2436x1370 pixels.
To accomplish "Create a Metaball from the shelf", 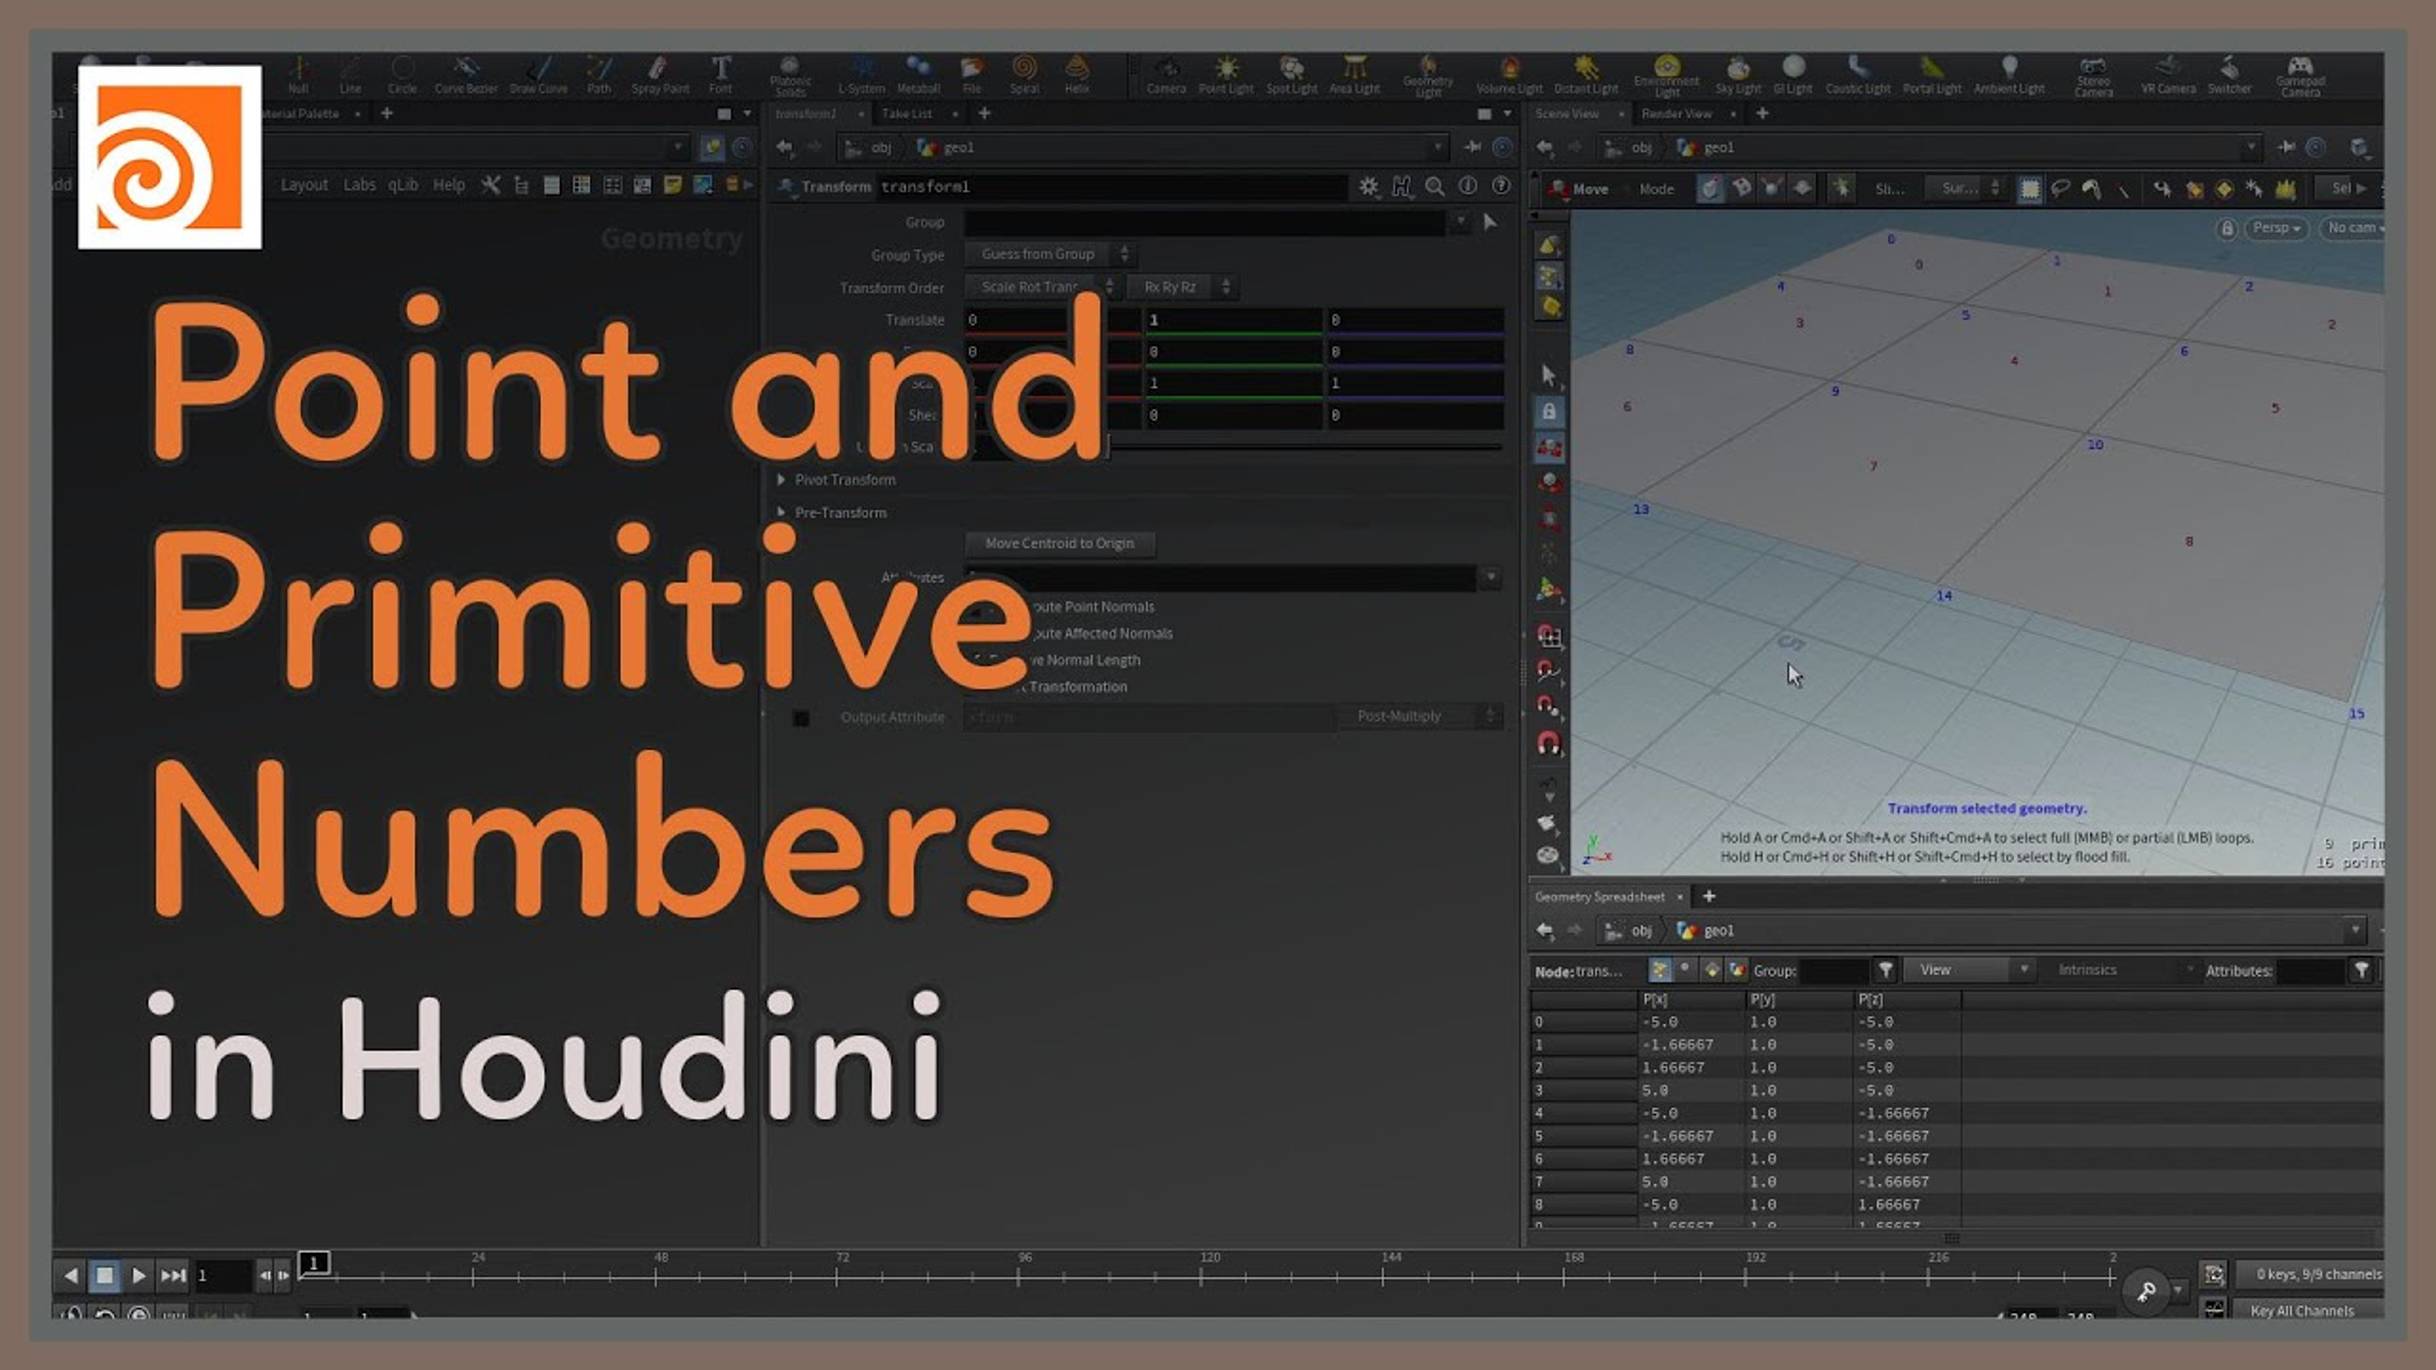I will coord(919,75).
